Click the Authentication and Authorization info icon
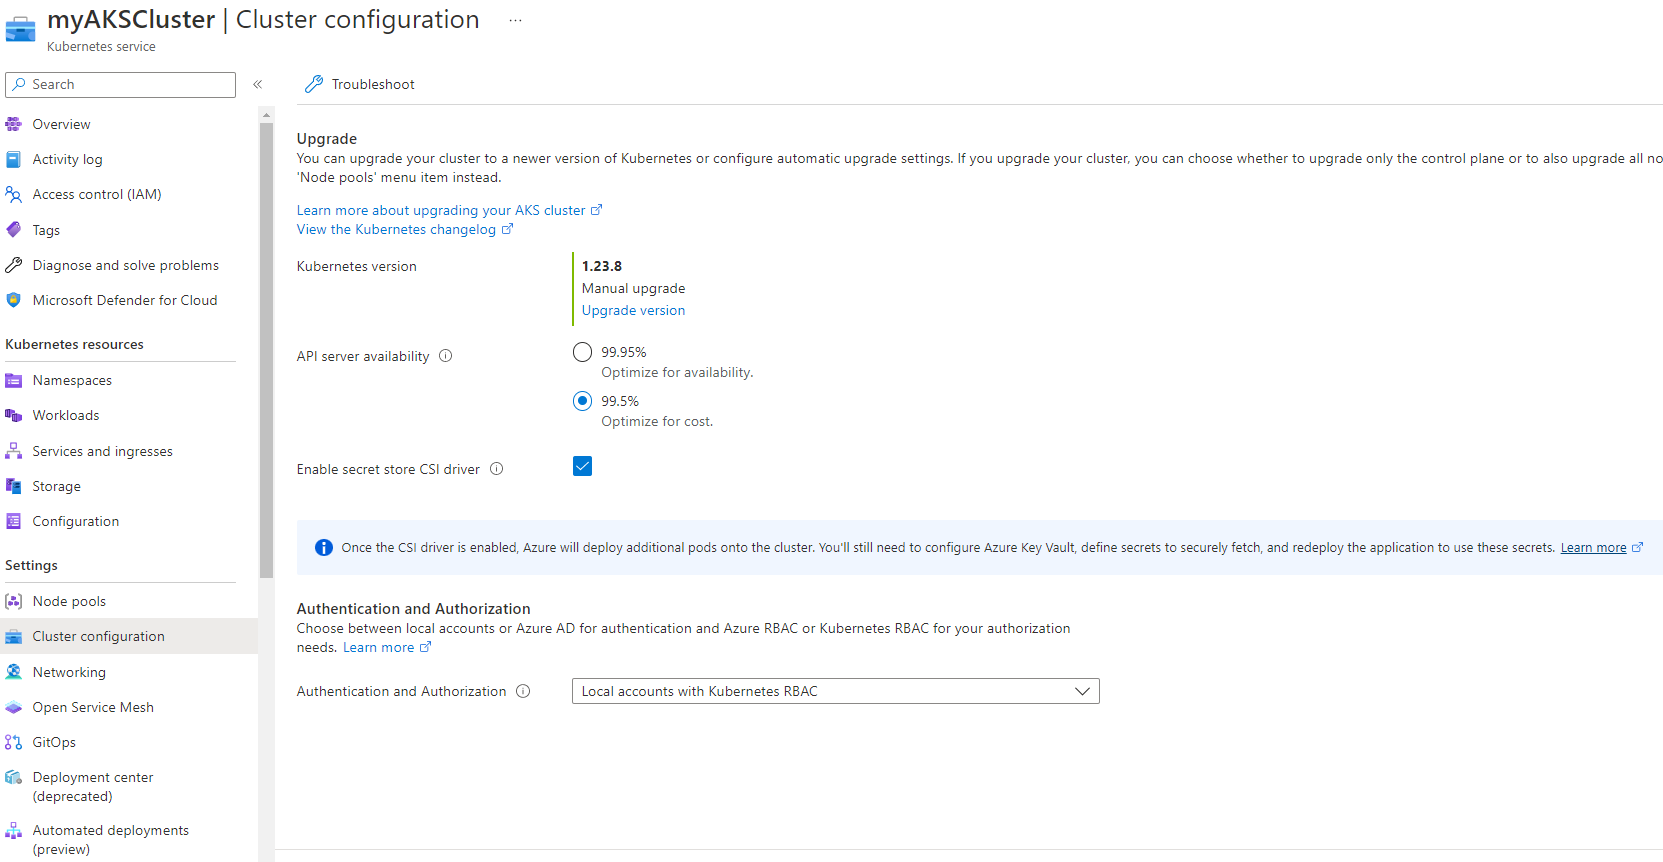The width and height of the screenshot is (1663, 862). [523, 692]
